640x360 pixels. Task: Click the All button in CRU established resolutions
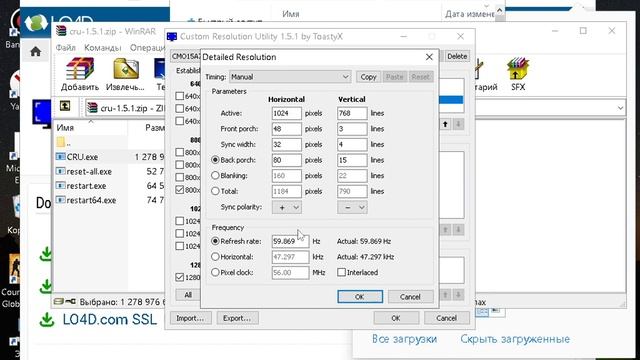(188, 295)
